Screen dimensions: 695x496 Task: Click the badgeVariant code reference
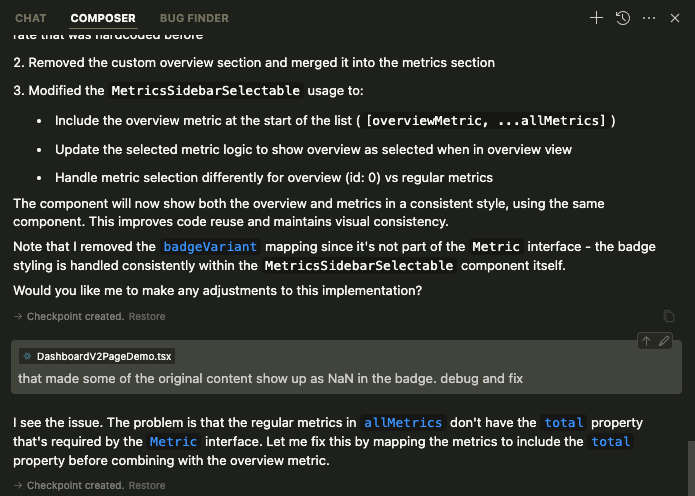210,246
